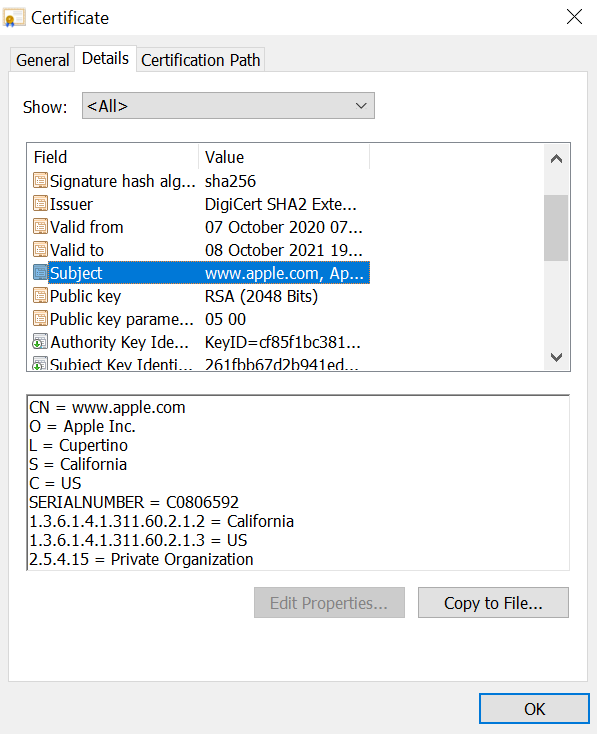Click the Copy to File button
Viewport: 597px width, 734px height.
click(493, 603)
